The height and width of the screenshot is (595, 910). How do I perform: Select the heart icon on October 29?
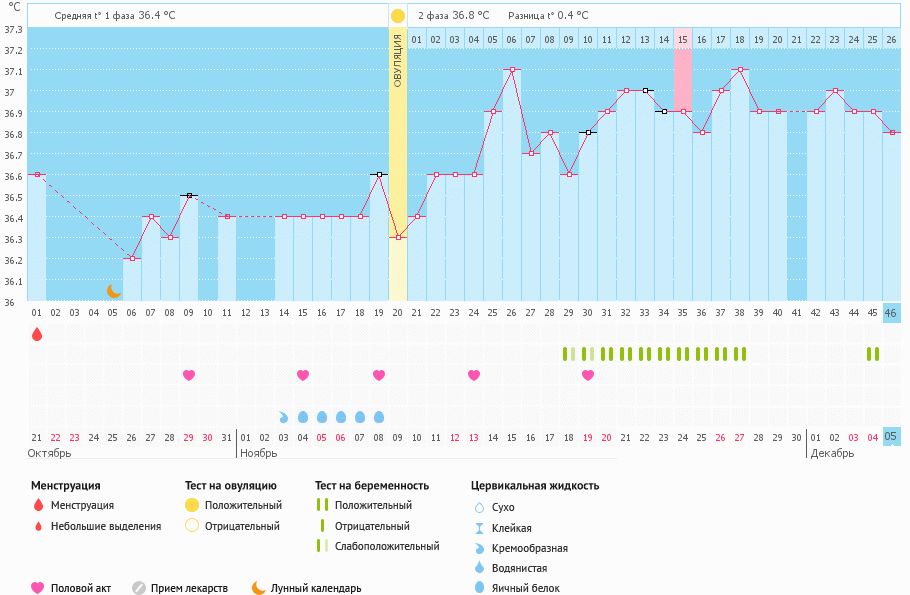pos(189,375)
